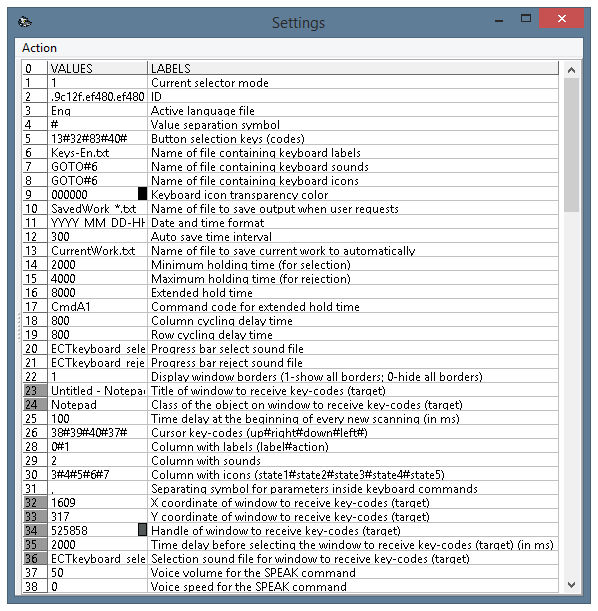Click the 'YYYY_MM_DD-HH' date format value
Image resolution: width=598 pixels, height=611 pixels.
pyautogui.click(x=97, y=223)
